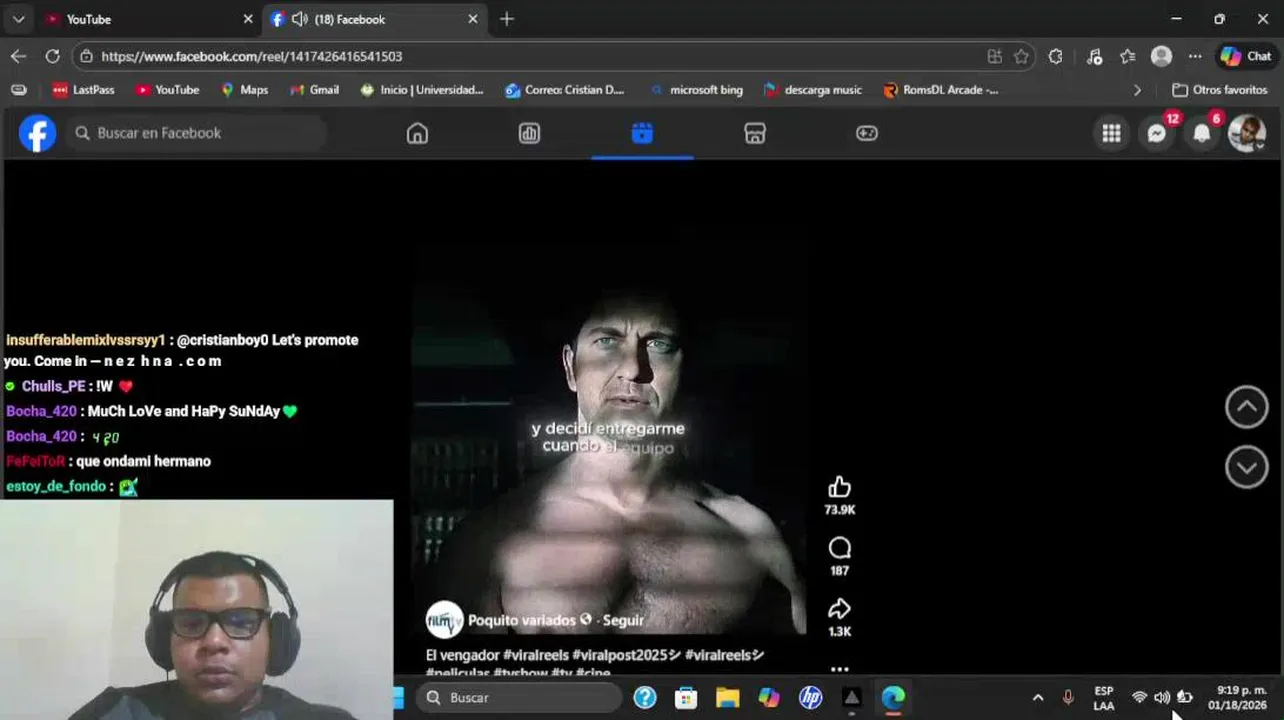This screenshot has width=1284, height=720.
Task: Open the descarga music bookmark
Action: click(813, 90)
